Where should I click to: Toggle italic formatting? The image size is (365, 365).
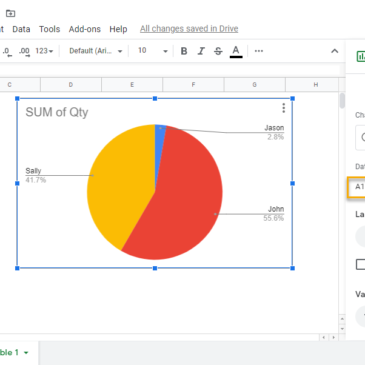coord(201,51)
